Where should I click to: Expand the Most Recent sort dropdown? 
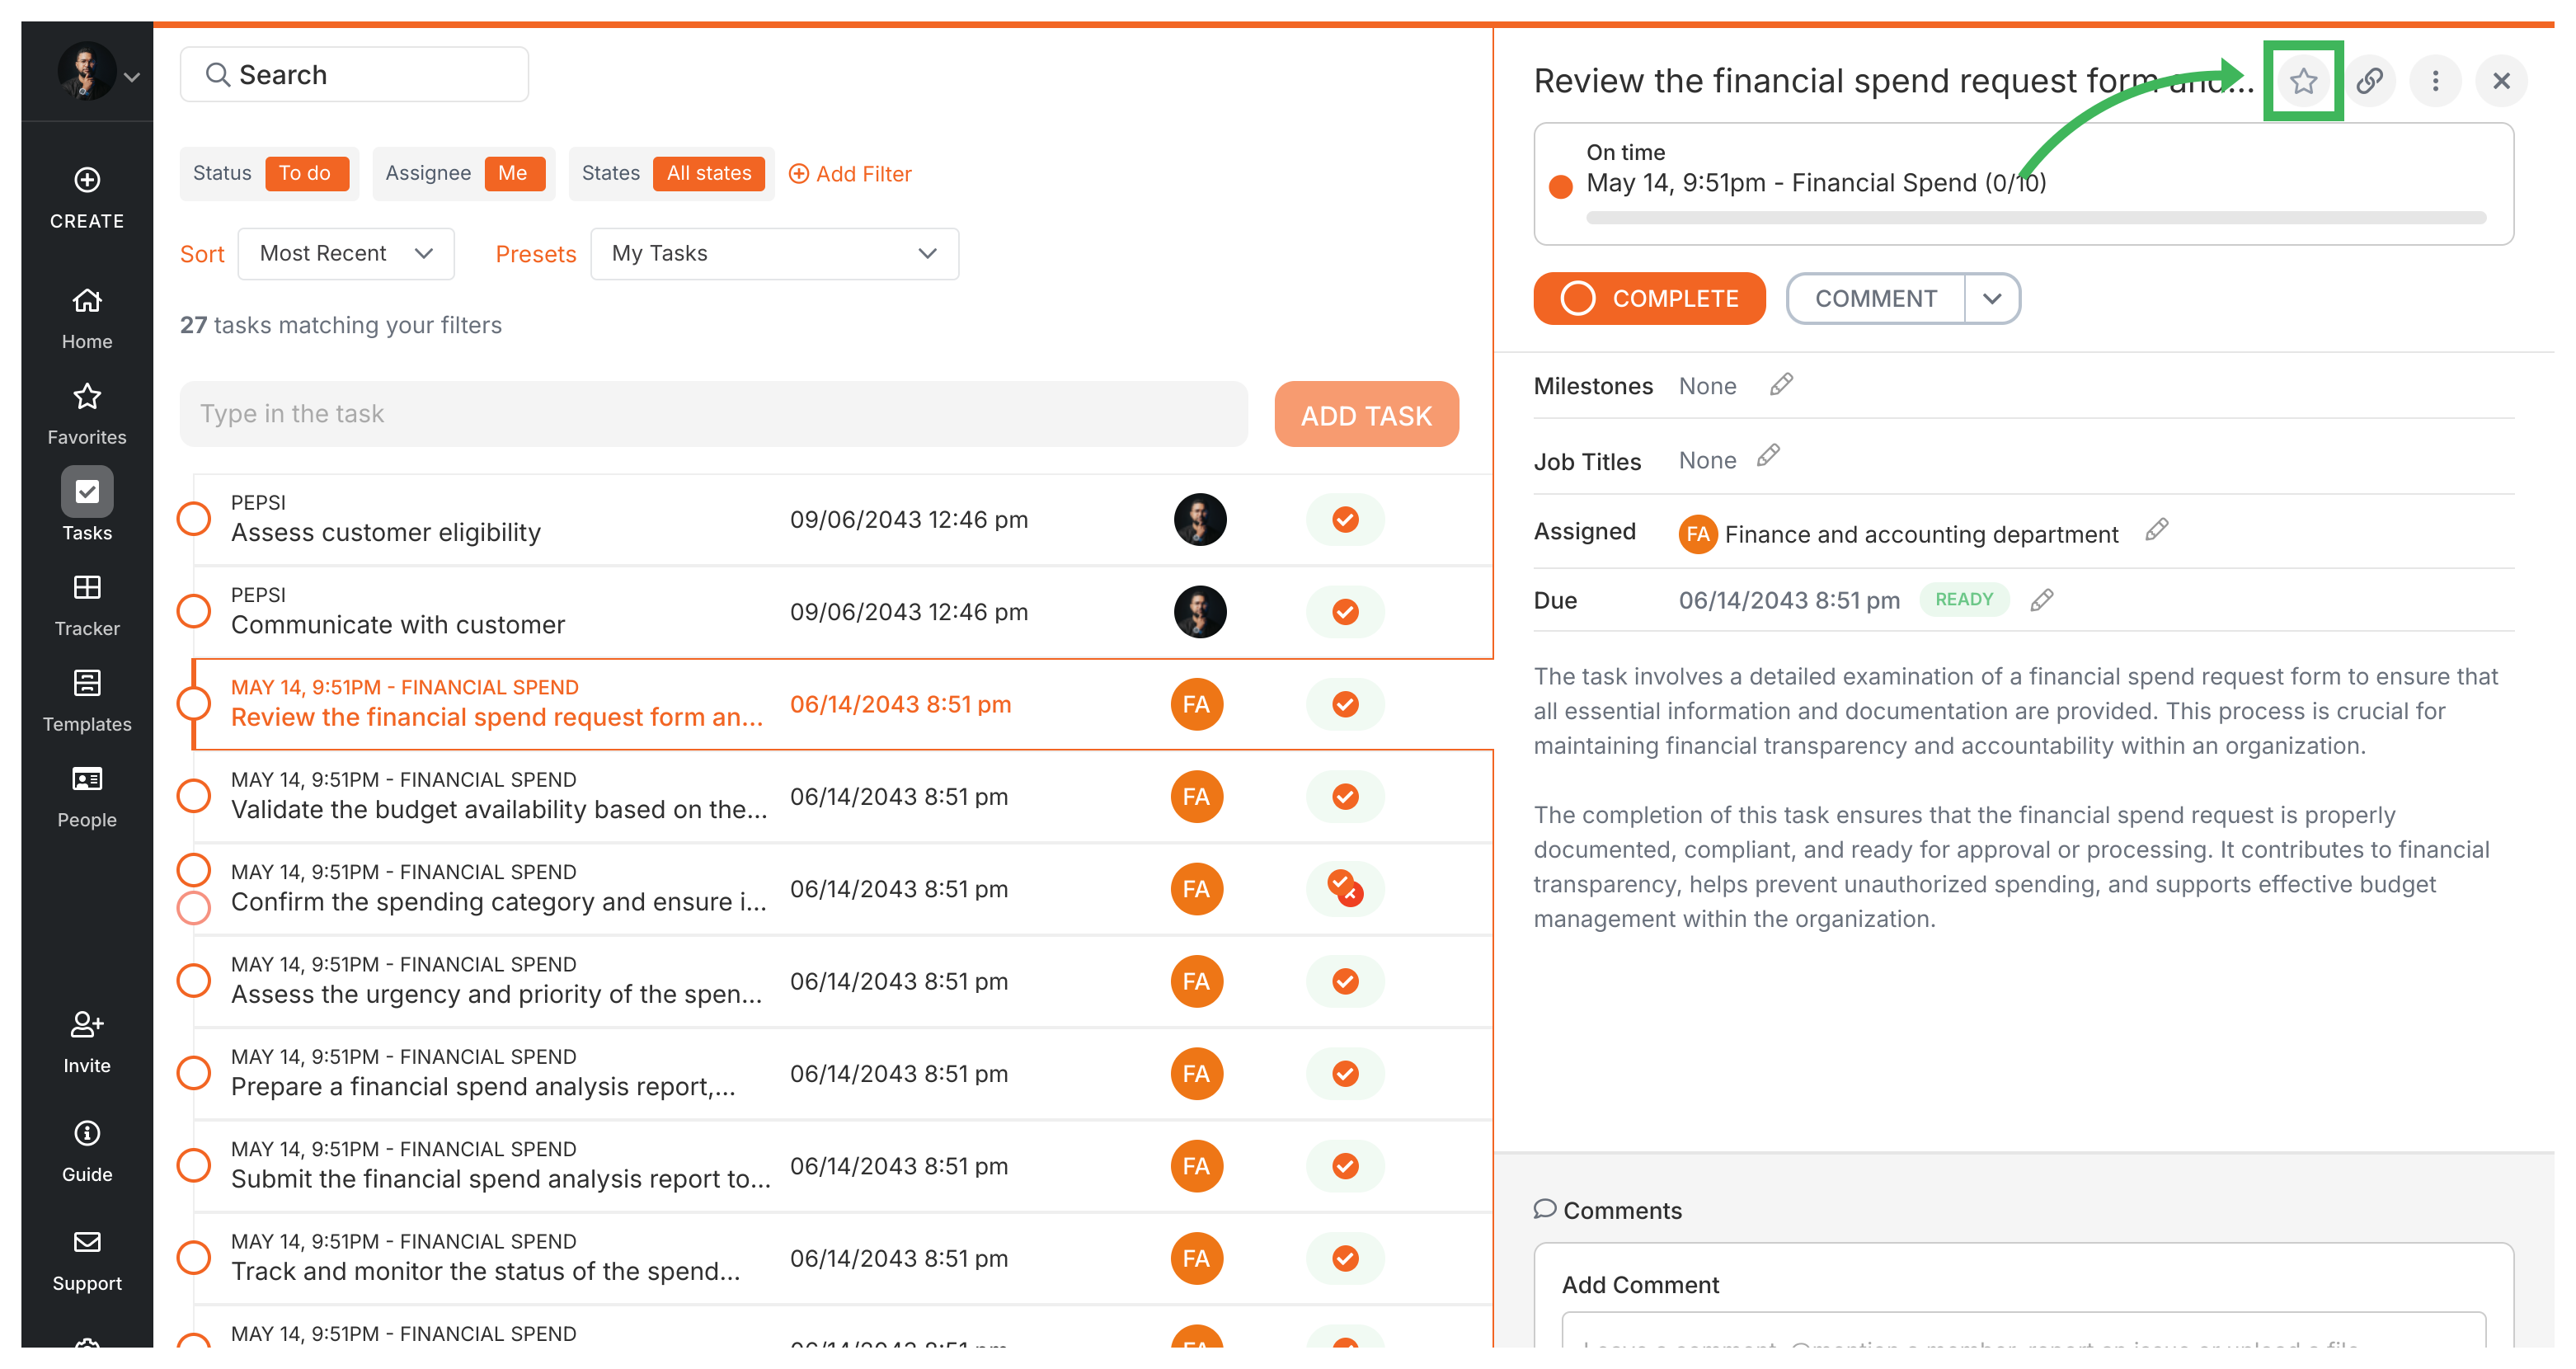346,254
